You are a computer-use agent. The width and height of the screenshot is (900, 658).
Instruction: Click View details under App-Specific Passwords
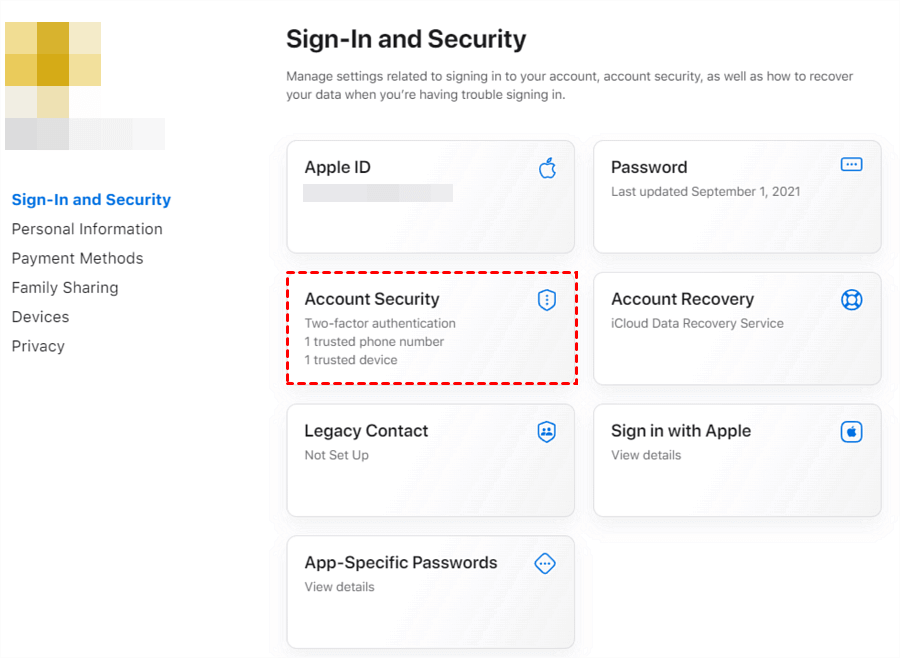click(339, 587)
